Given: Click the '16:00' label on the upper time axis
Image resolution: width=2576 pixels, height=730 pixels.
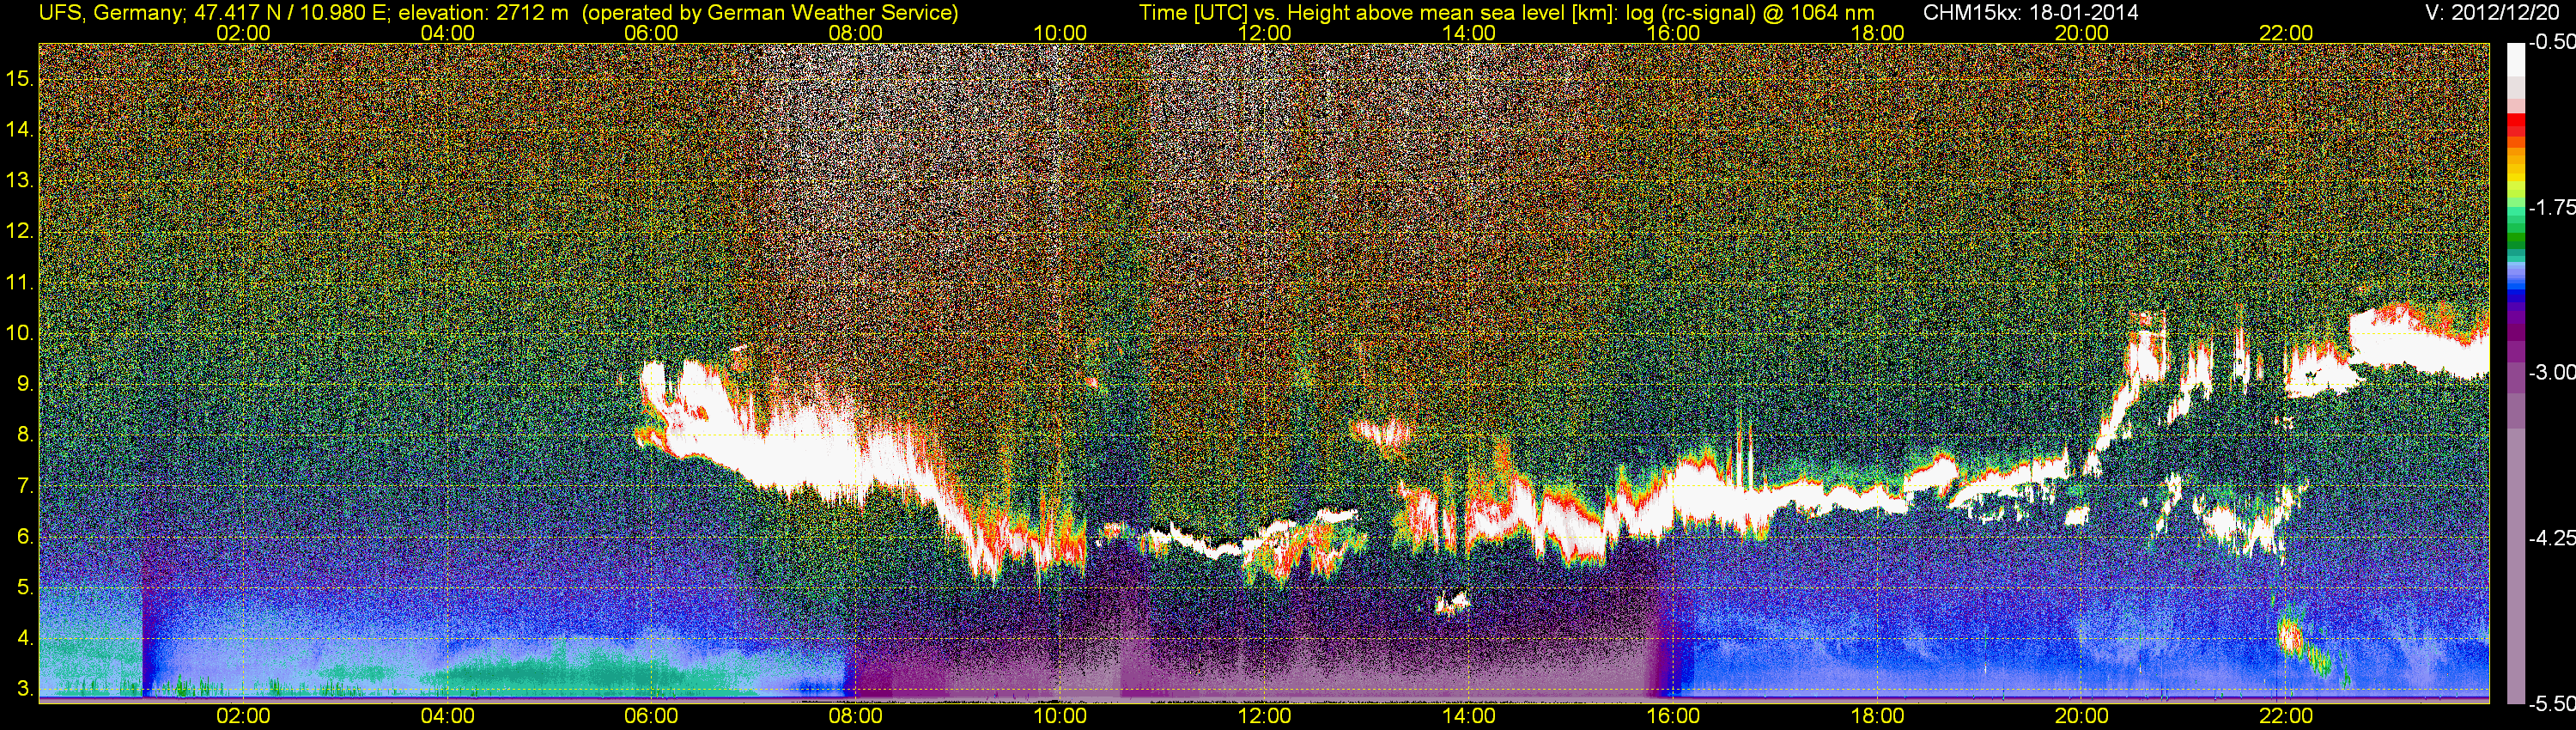Looking at the screenshot, I should pyautogui.click(x=1673, y=33).
